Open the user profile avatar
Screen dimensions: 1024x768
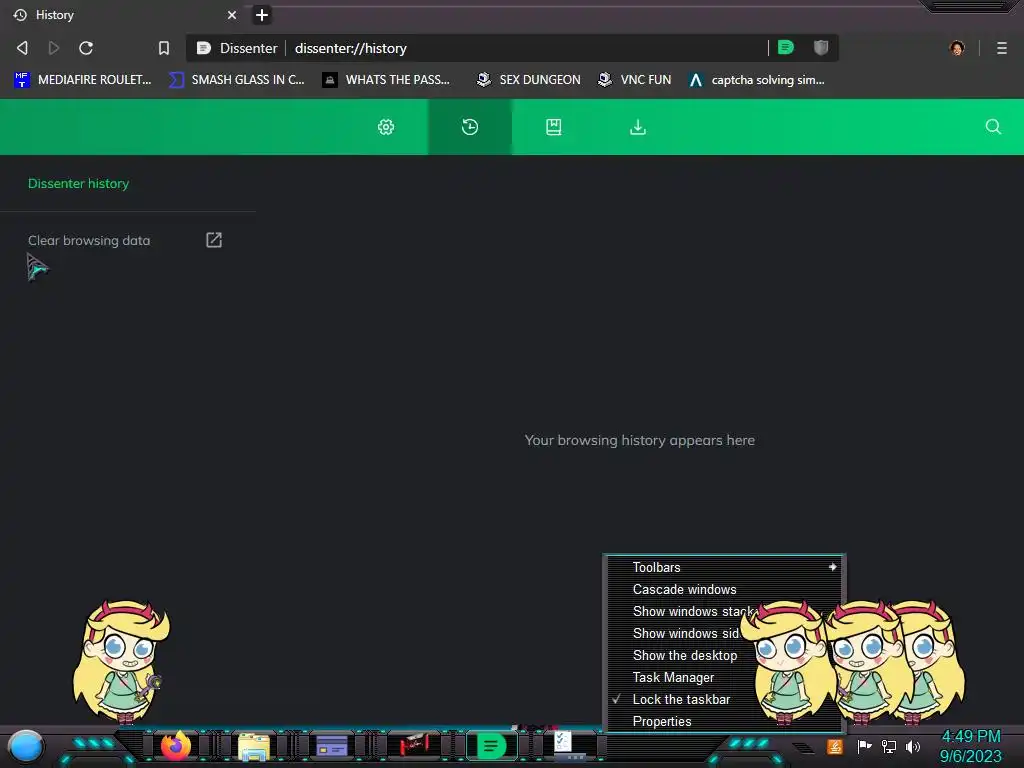click(x=957, y=48)
